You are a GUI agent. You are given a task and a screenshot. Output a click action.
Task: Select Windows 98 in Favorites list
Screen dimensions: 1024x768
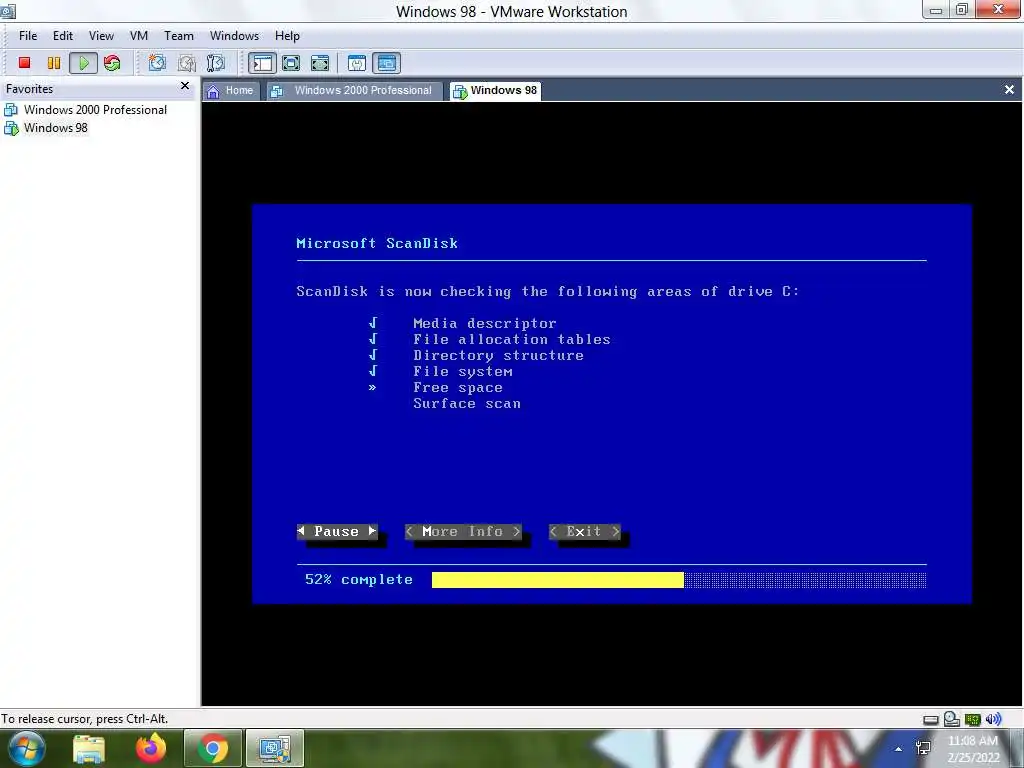(x=46, y=128)
